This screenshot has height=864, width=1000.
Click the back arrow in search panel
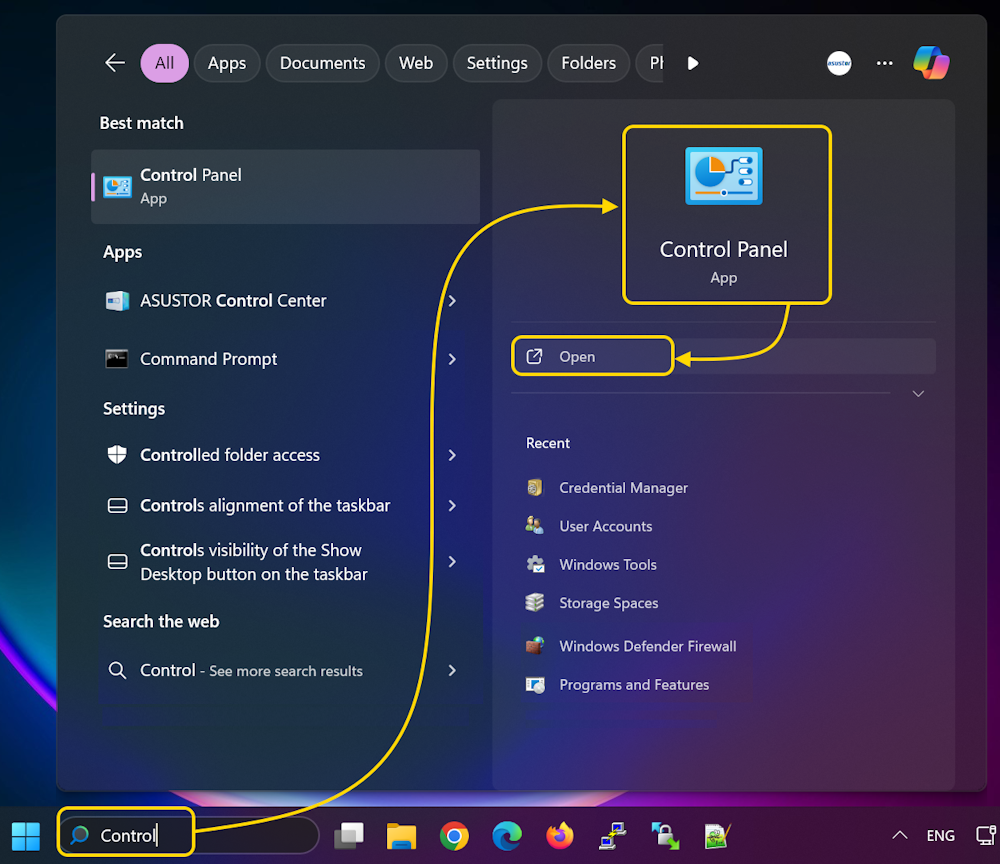pos(115,63)
